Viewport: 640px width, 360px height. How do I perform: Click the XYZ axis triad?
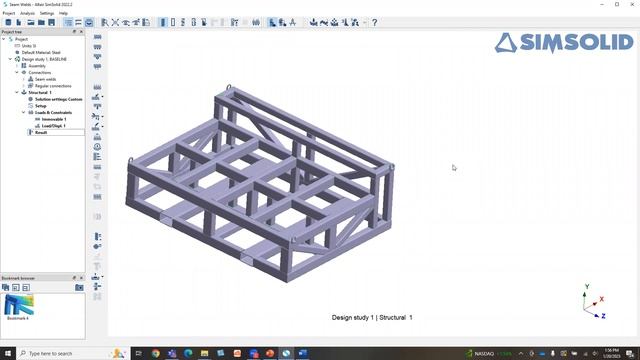(593, 302)
